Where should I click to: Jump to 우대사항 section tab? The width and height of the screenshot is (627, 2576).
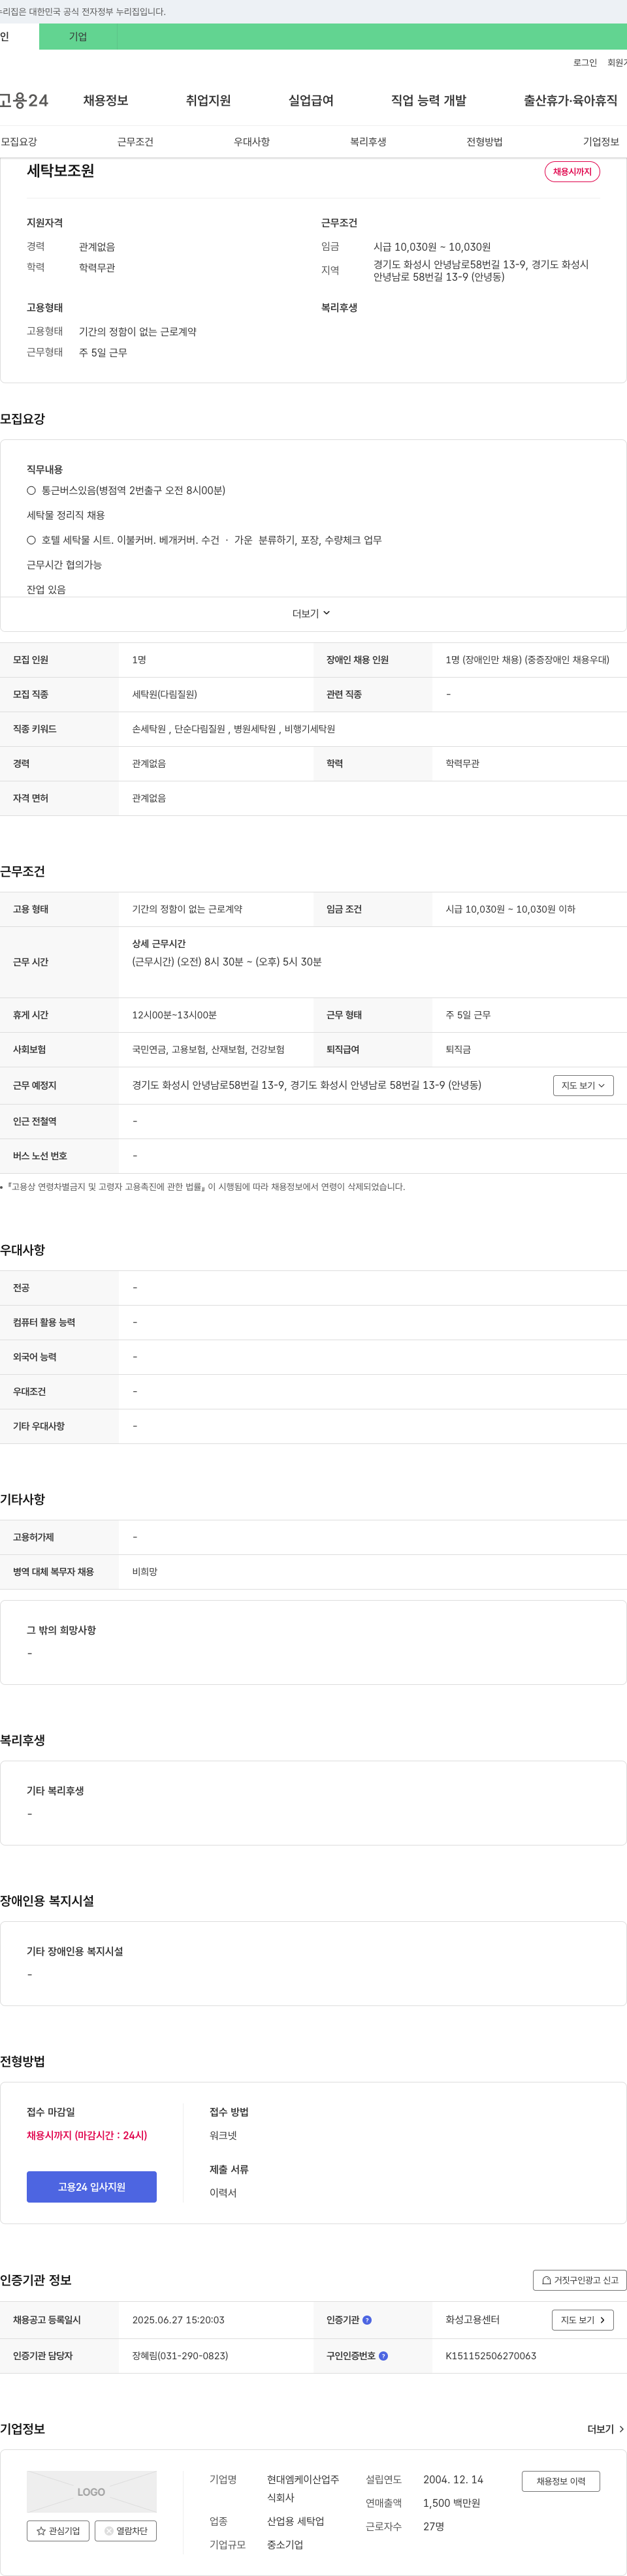[252, 142]
